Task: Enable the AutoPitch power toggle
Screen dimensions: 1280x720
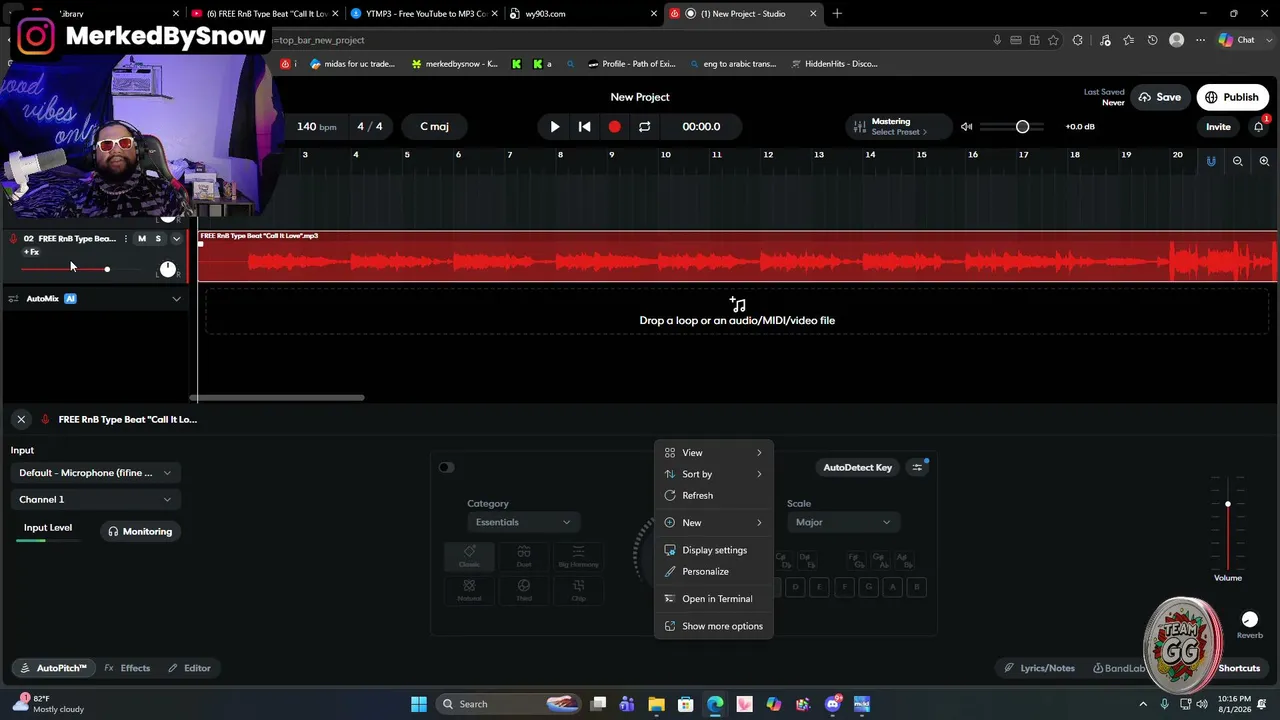Action: click(446, 467)
